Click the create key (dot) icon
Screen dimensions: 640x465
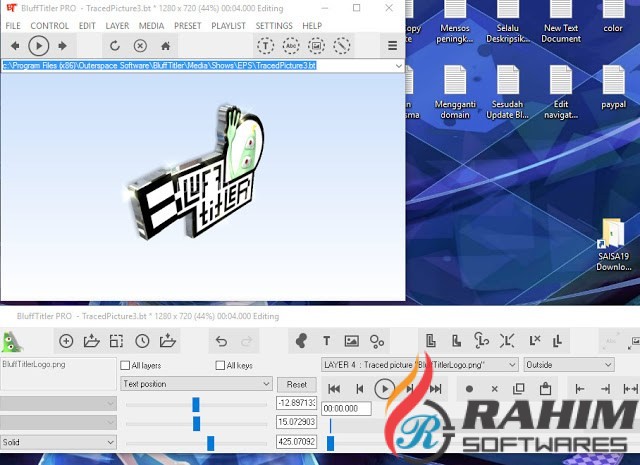click(x=469, y=388)
